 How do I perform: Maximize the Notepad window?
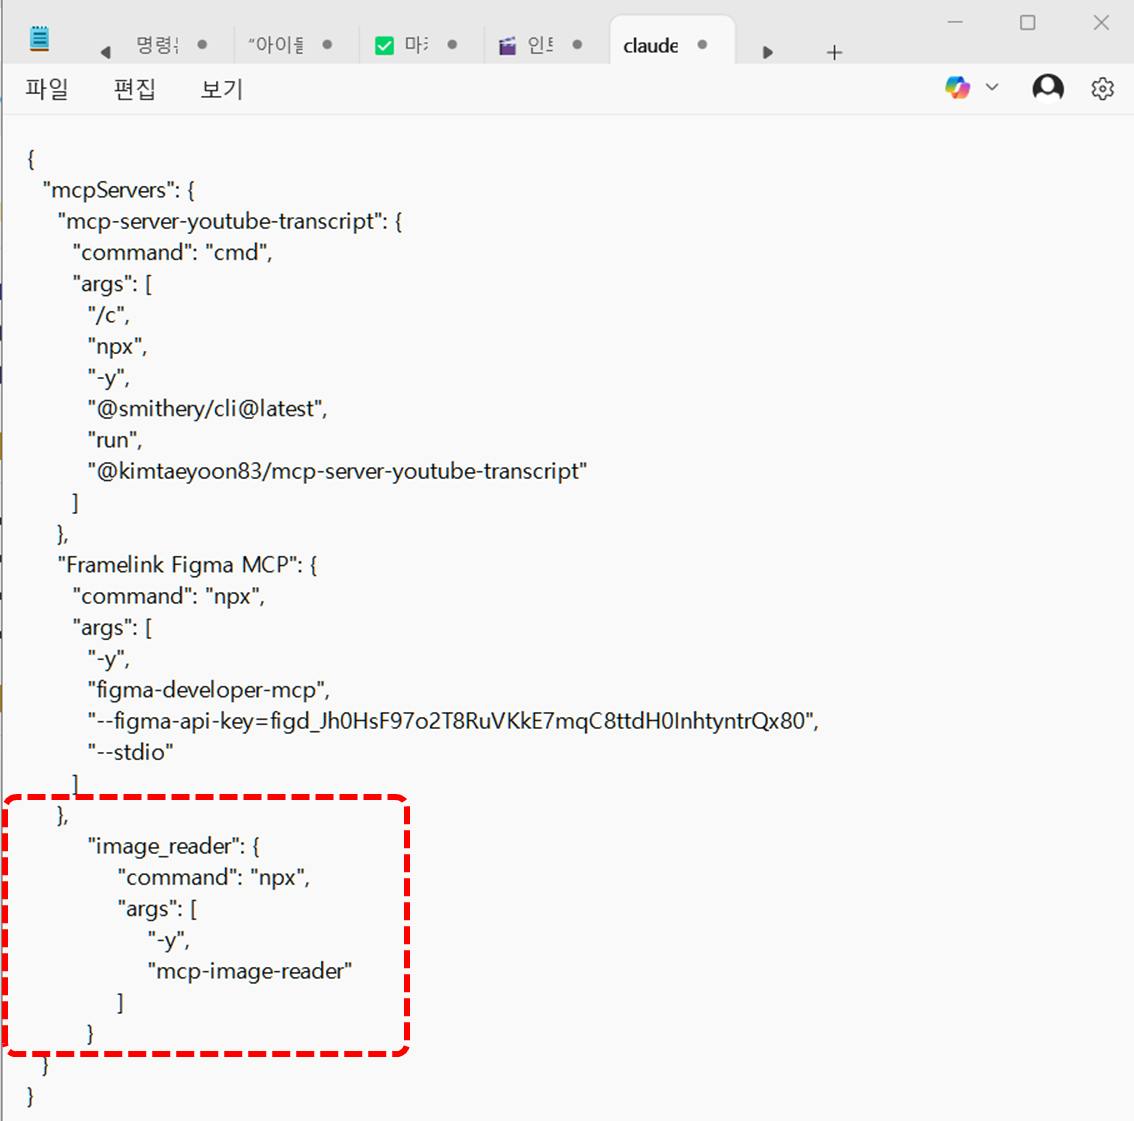(1027, 22)
